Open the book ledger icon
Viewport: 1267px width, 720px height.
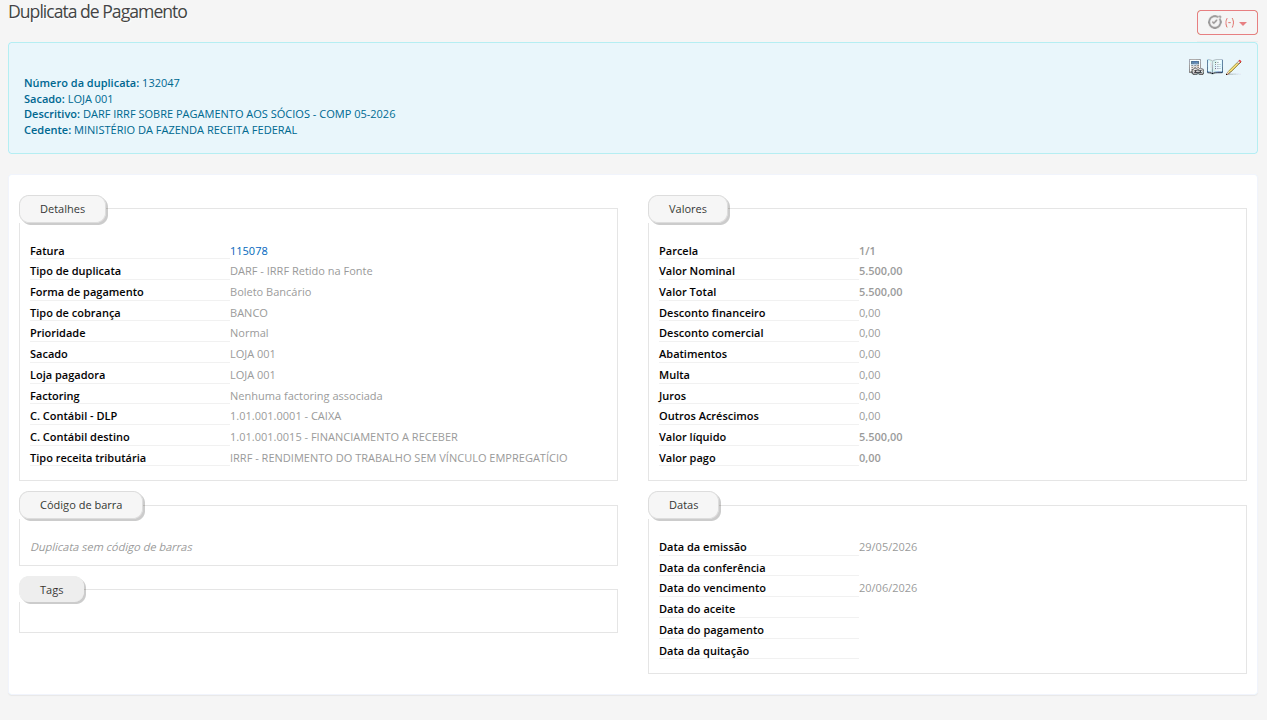click(1215, 67)
